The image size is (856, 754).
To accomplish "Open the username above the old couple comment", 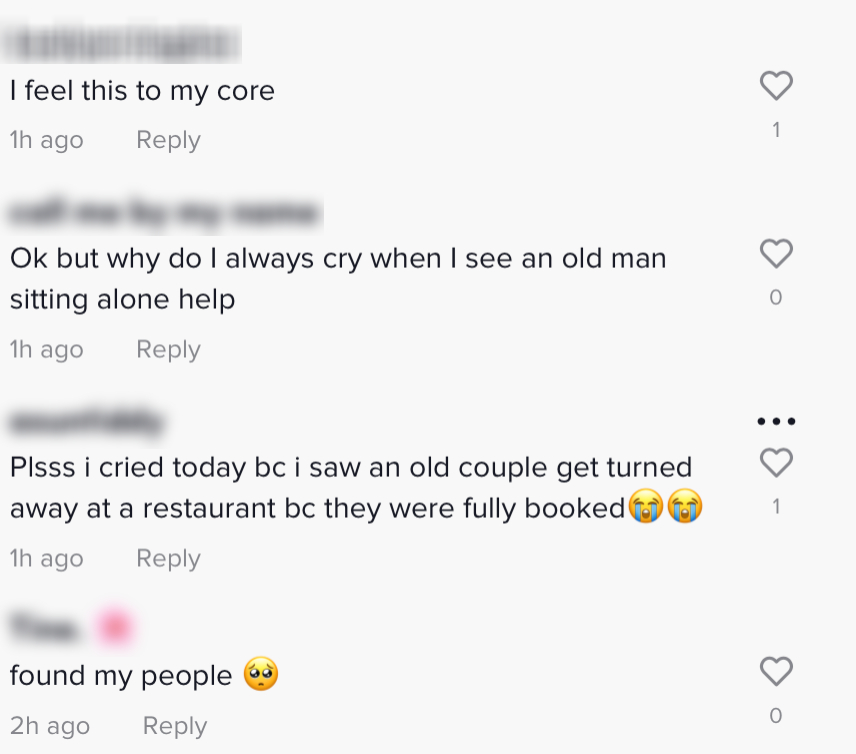I will [86, 422].
